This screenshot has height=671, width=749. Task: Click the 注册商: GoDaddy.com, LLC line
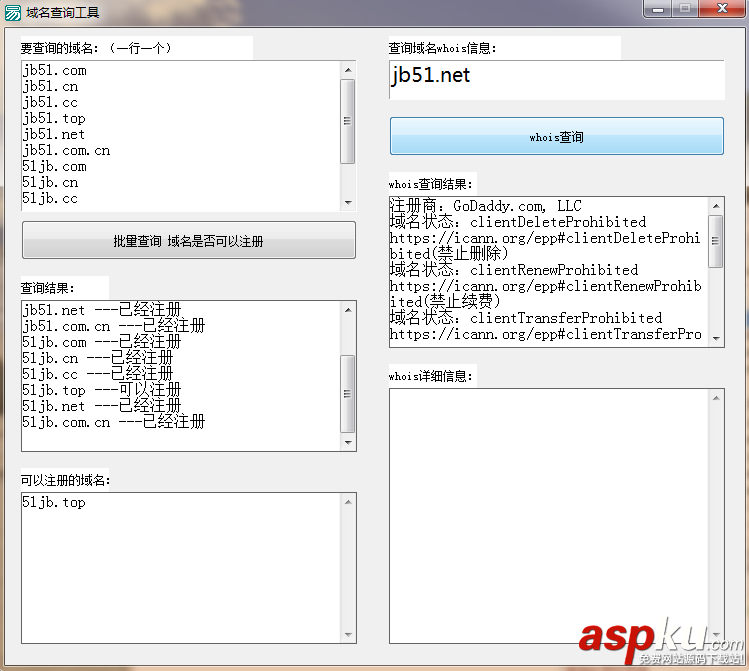click(x=486, y=206)
